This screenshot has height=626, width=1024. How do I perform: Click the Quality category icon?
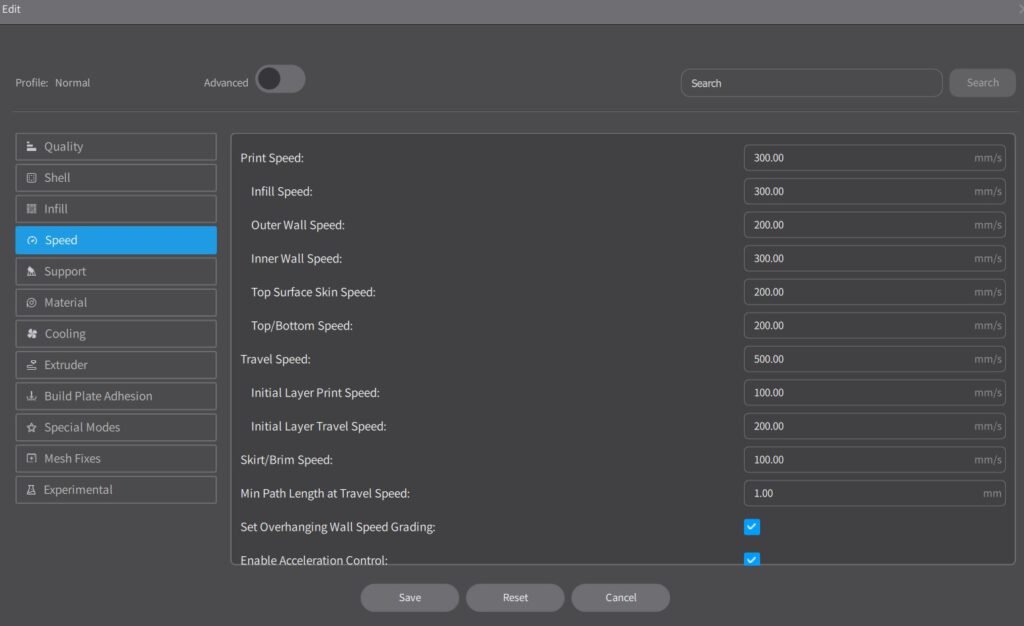pyautogui.click(x=31, y=147)
